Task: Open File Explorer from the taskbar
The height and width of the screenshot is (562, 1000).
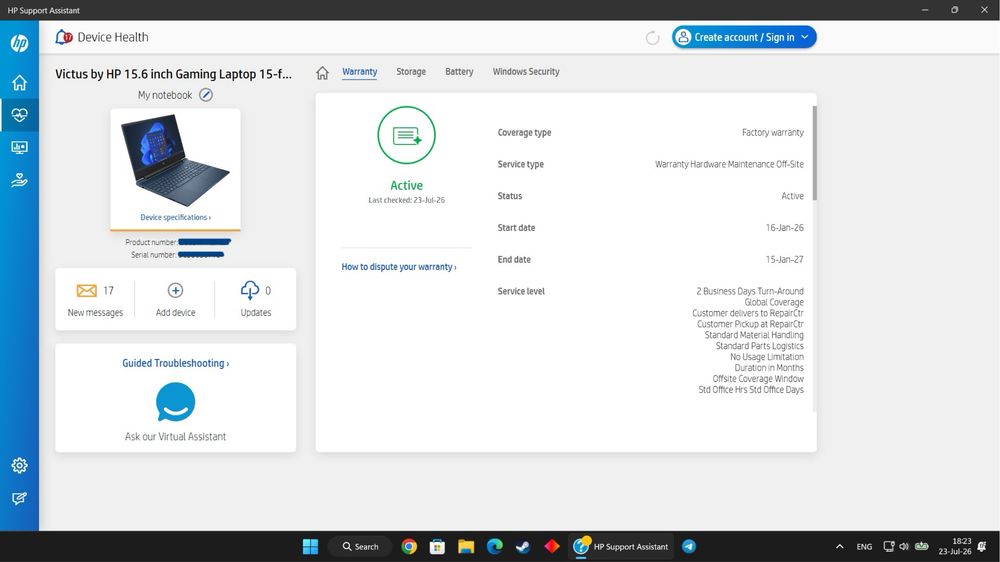Action: pos(466,547)
